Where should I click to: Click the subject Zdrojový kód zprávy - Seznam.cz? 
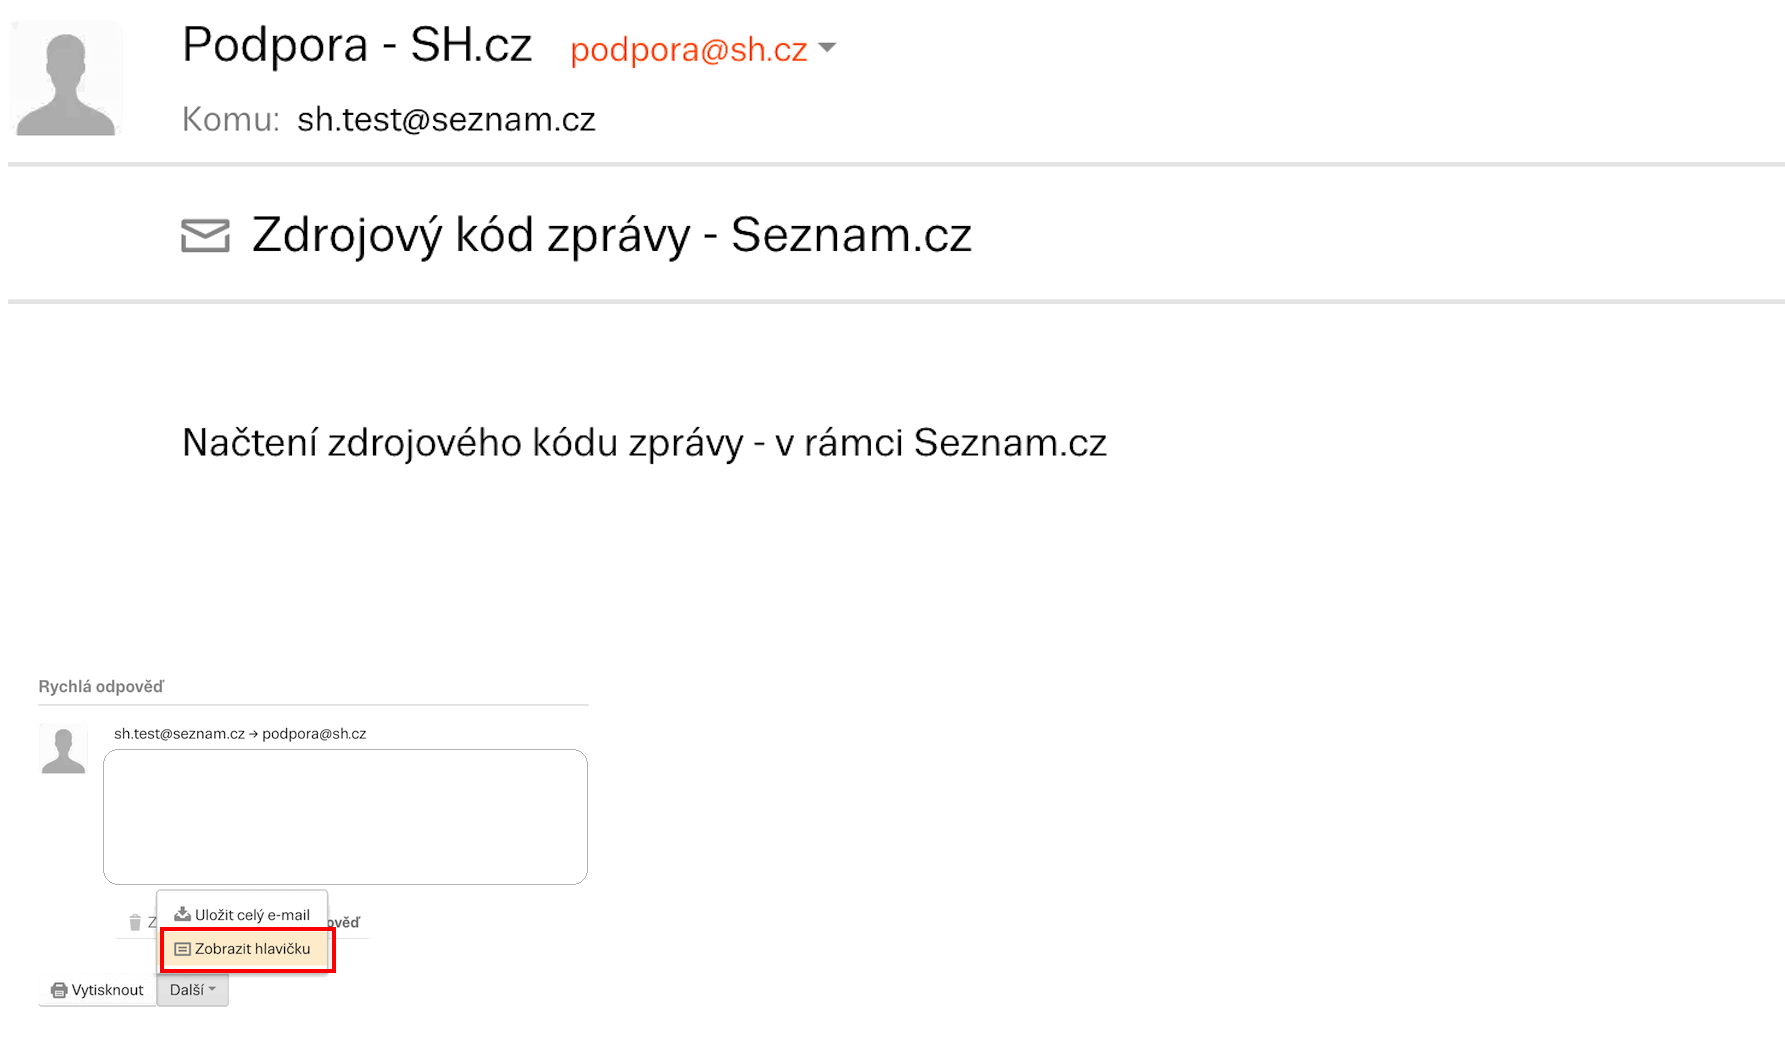click(x=611, y=236)
